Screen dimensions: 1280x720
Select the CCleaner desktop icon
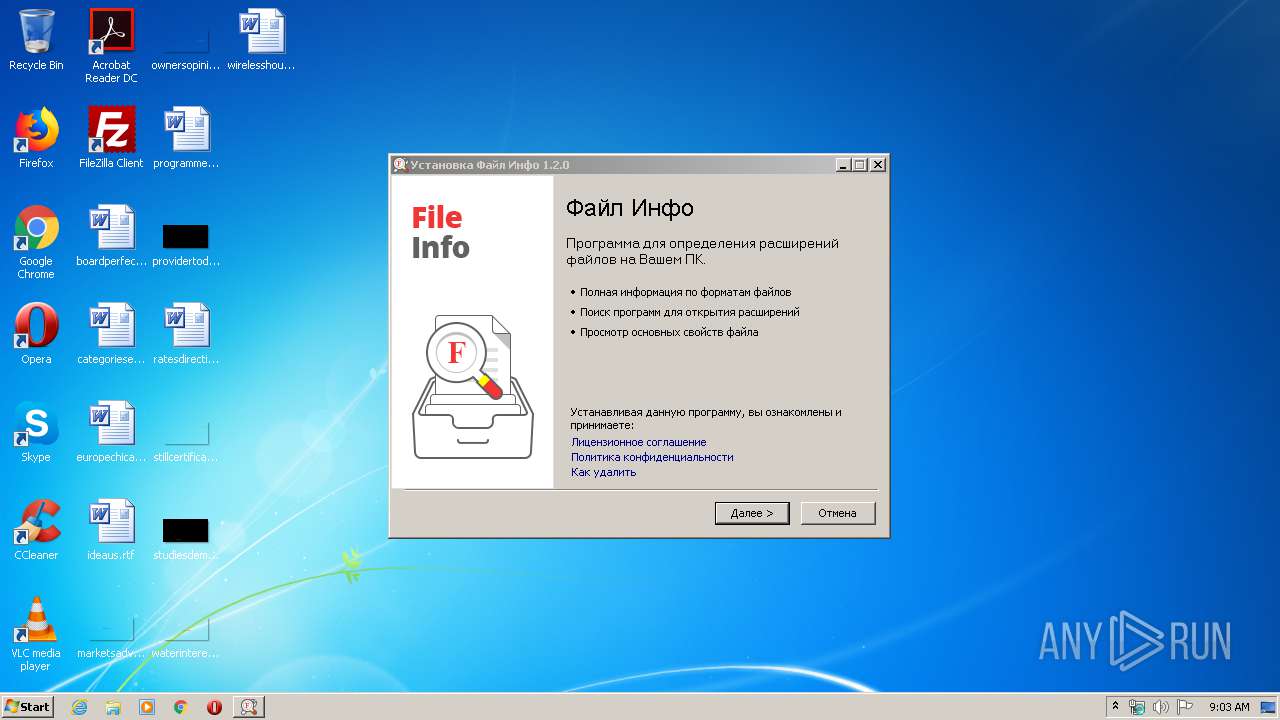[x=36, y=530]
